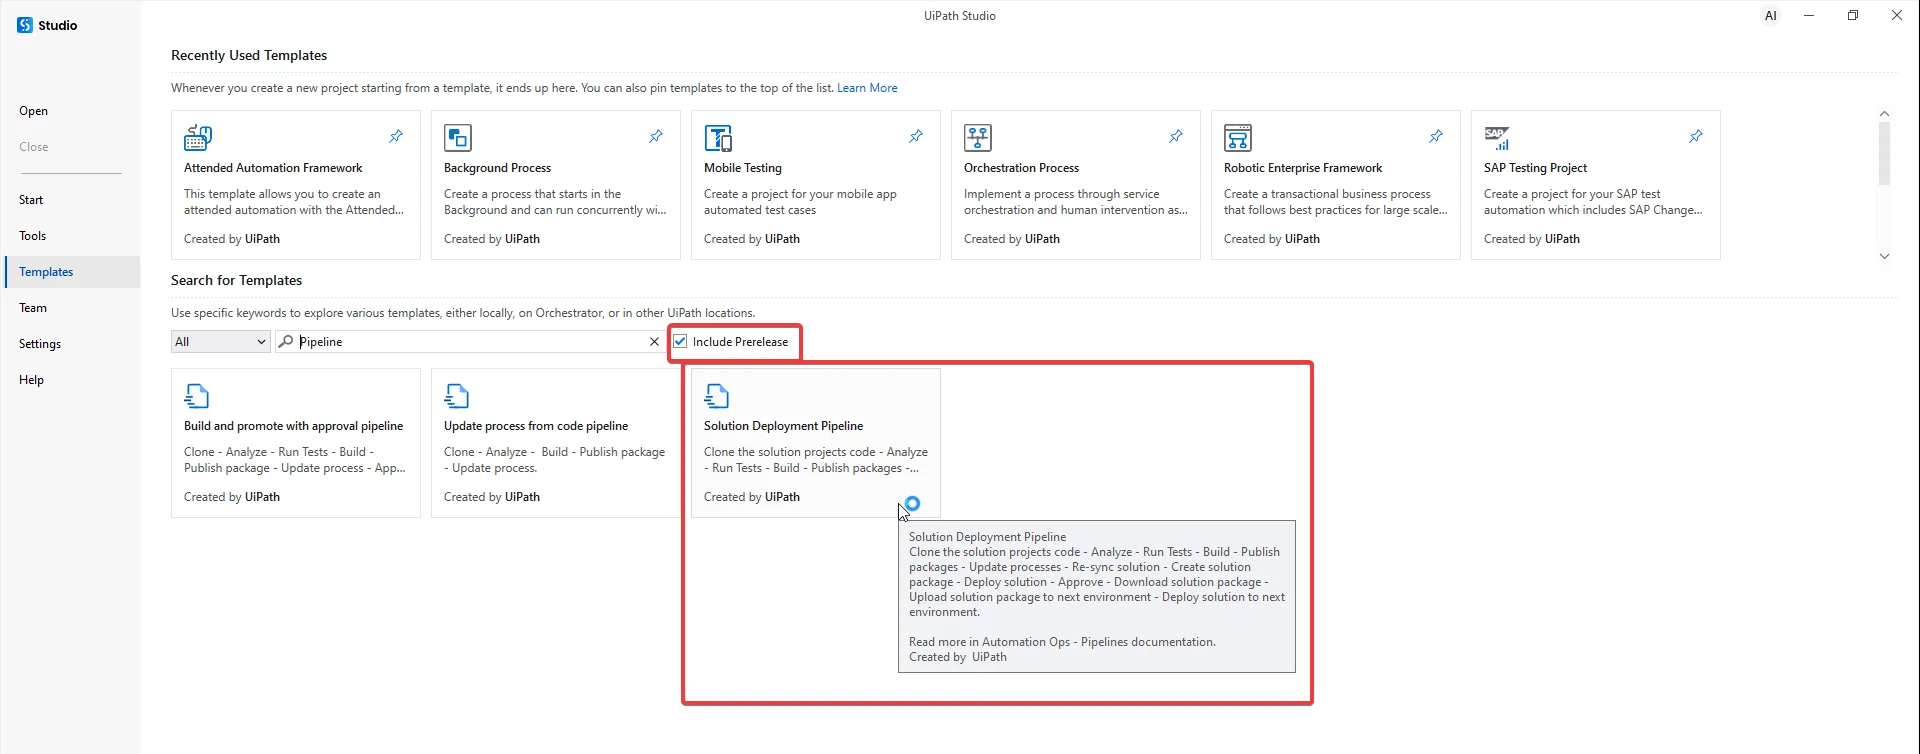This screenshot has height=754, width=1920.
Task: Pin the Attended Automation Framework template
Action: tap(396, 136)
